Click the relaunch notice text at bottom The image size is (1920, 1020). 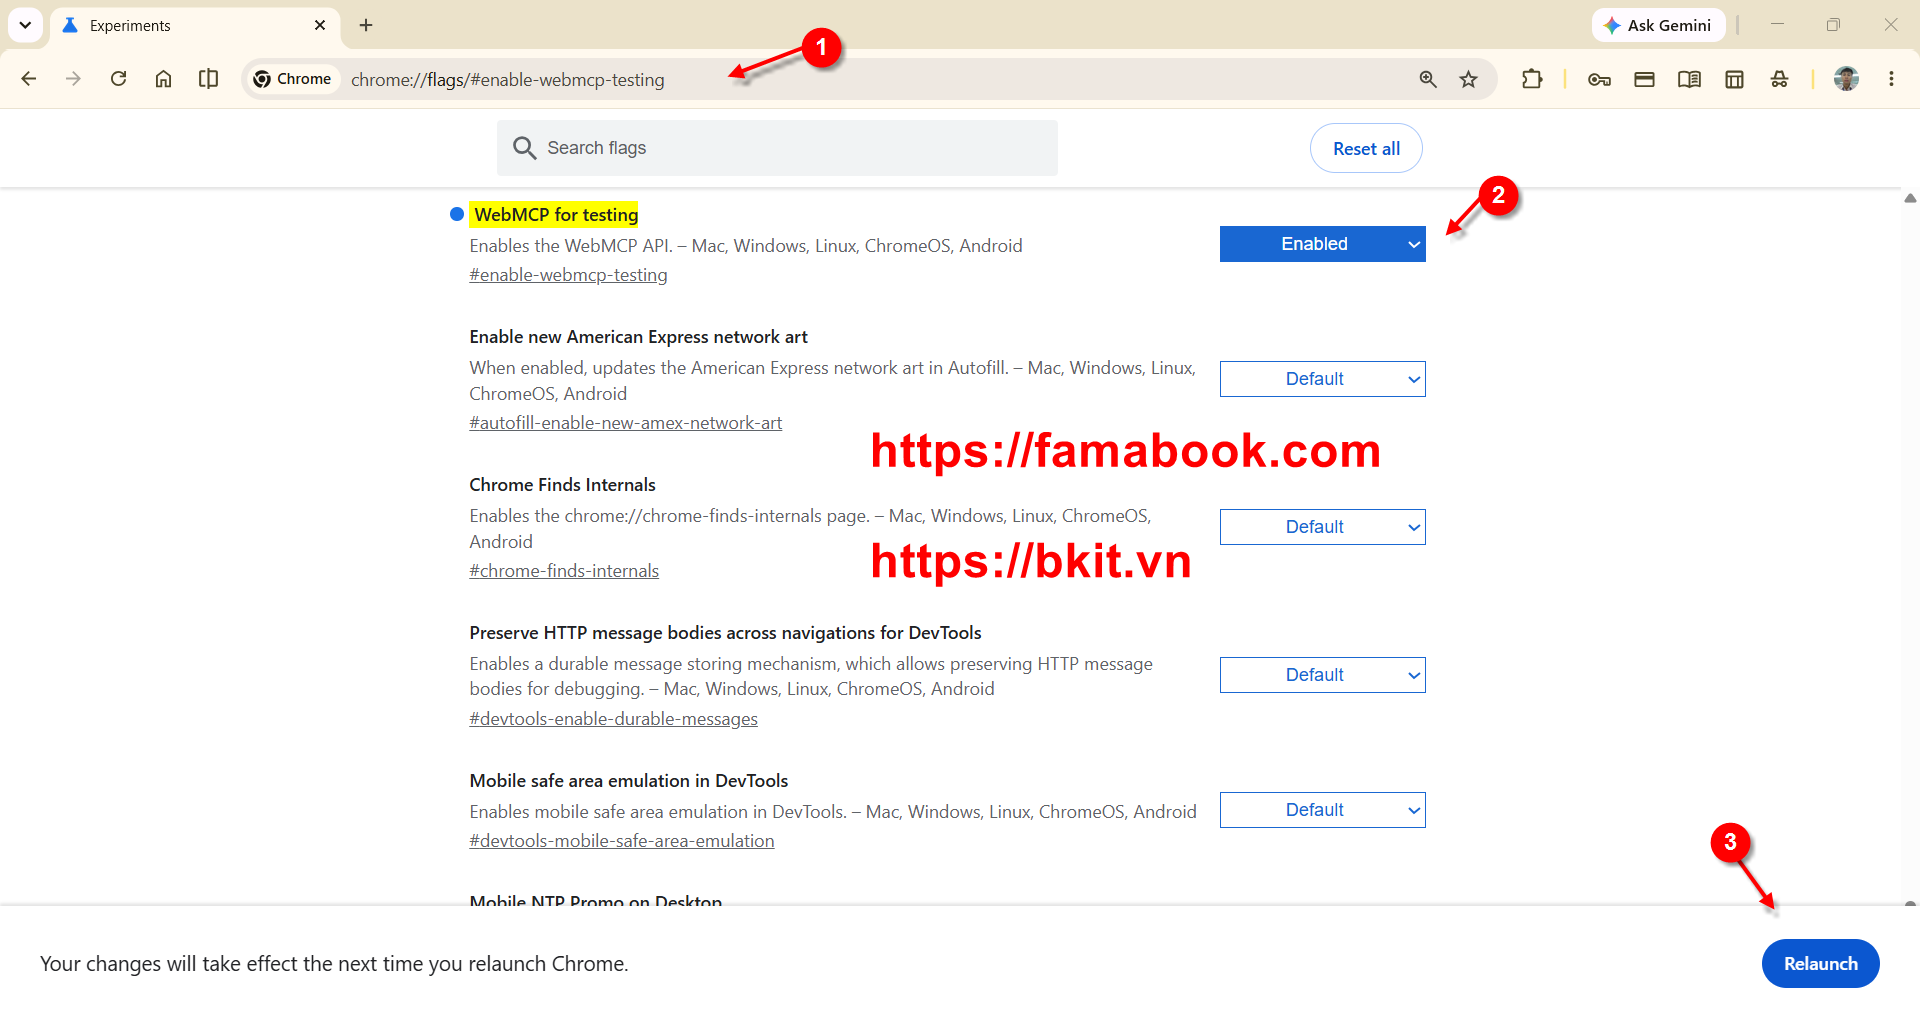(x=334, y=964)
